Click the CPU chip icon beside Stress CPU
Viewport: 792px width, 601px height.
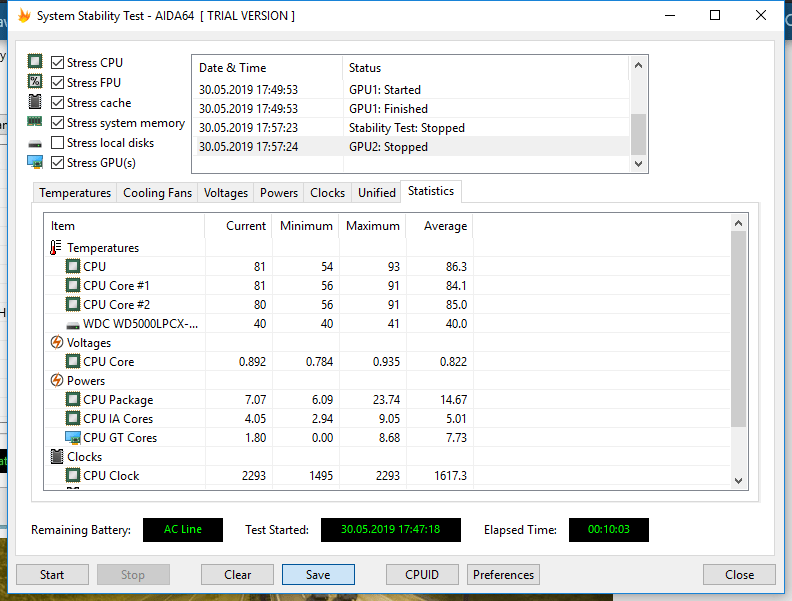tap(35, 62)
